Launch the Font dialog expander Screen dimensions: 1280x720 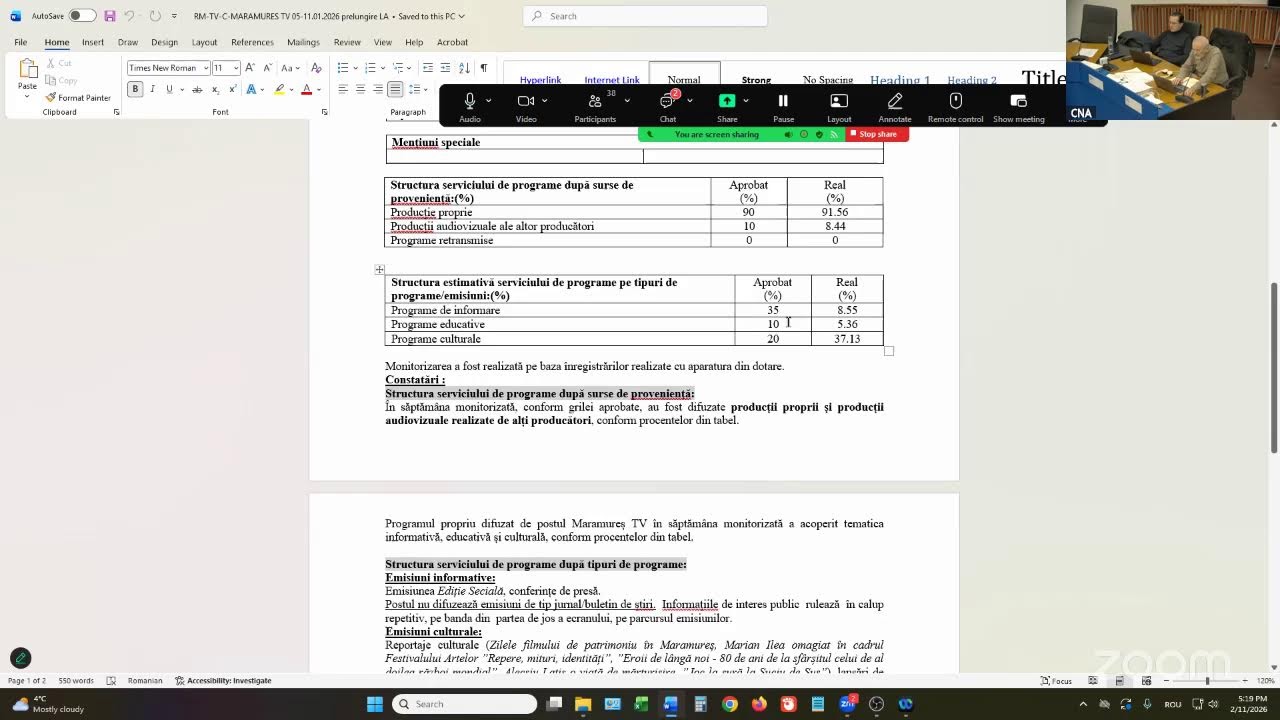point(324,112)
